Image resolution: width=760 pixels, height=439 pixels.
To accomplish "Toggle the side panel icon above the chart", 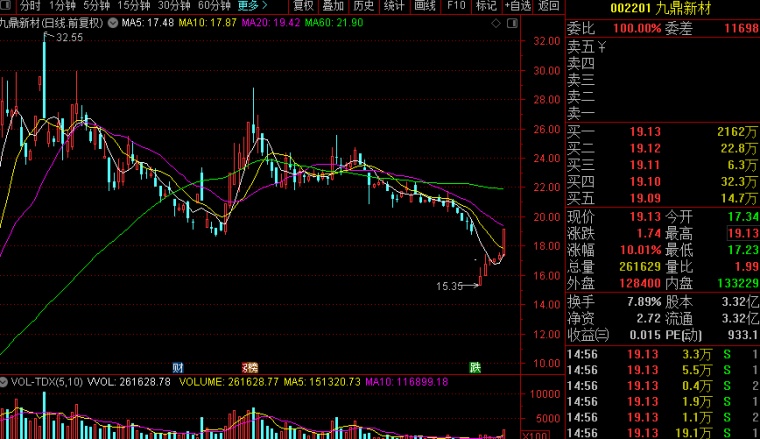I will pyautogui.click(x=512, y=23).
